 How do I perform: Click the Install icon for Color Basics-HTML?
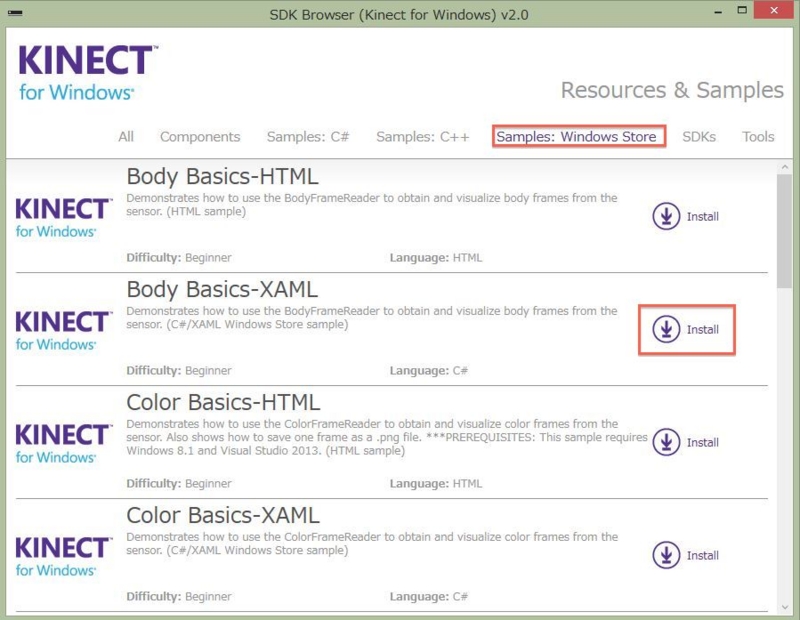[x=667, y=442]
